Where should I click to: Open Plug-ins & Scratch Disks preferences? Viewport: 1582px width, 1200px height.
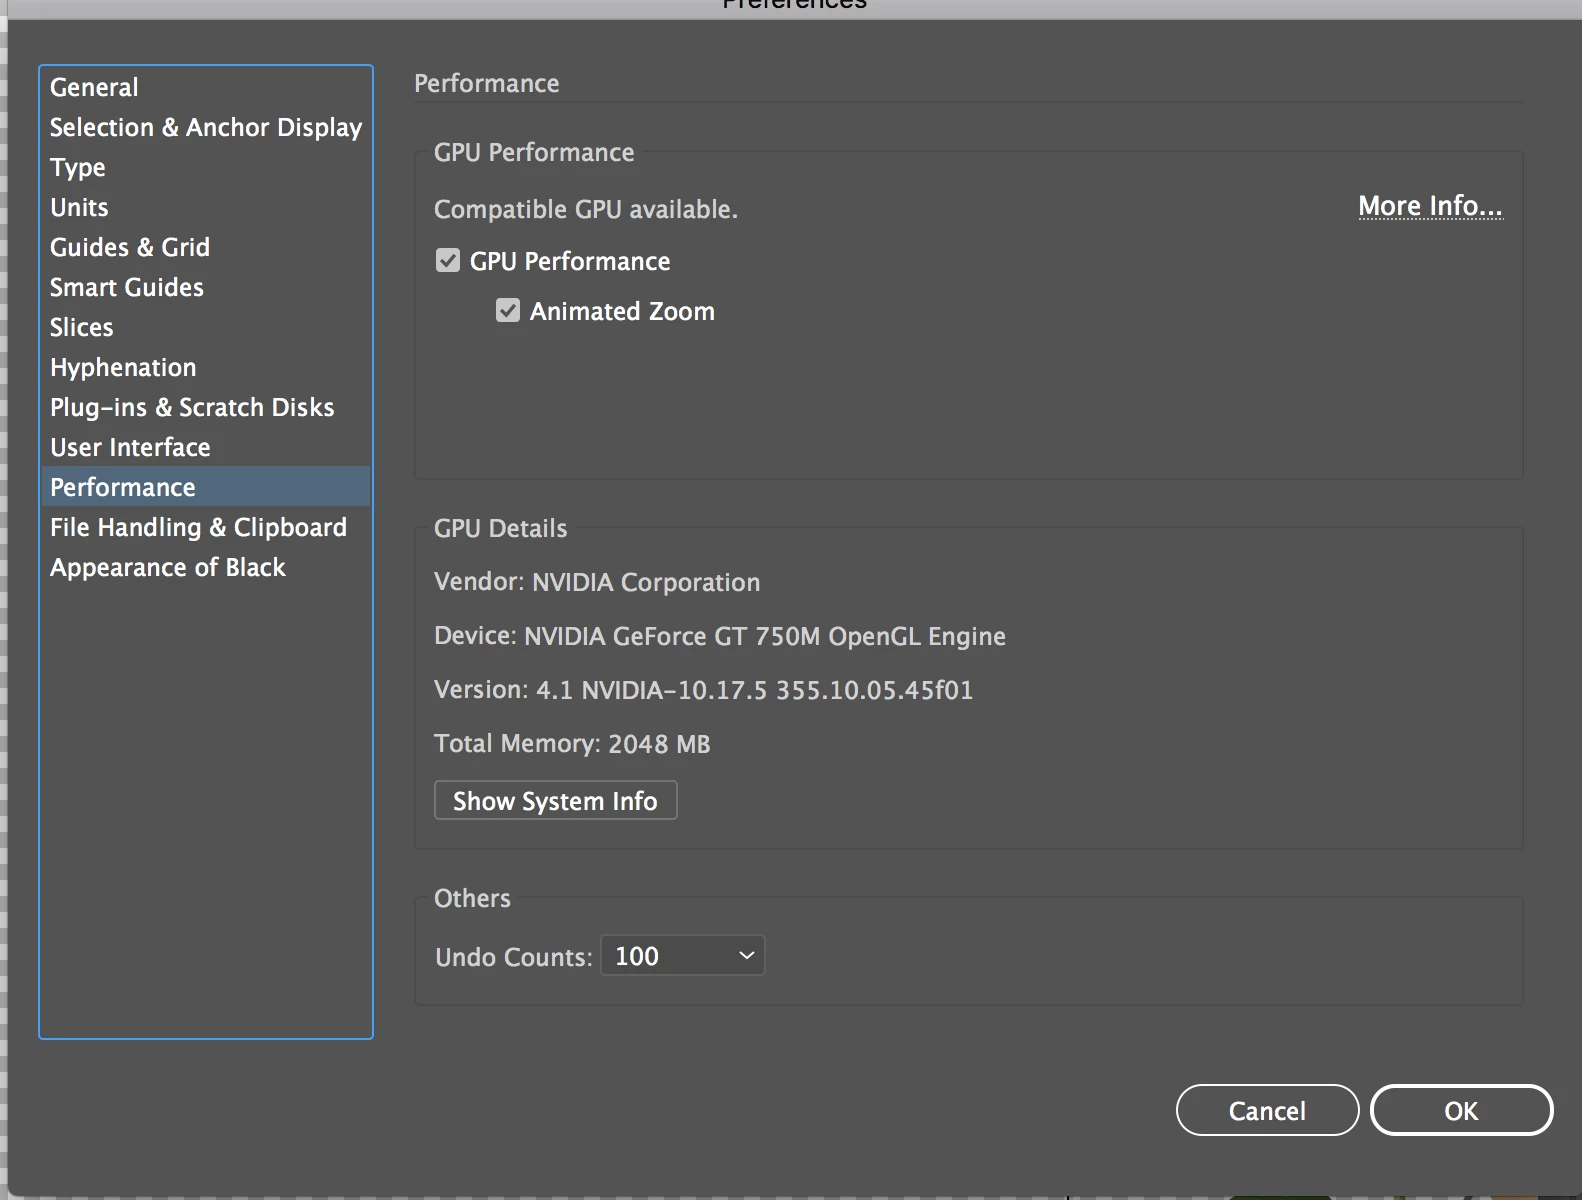206,407
